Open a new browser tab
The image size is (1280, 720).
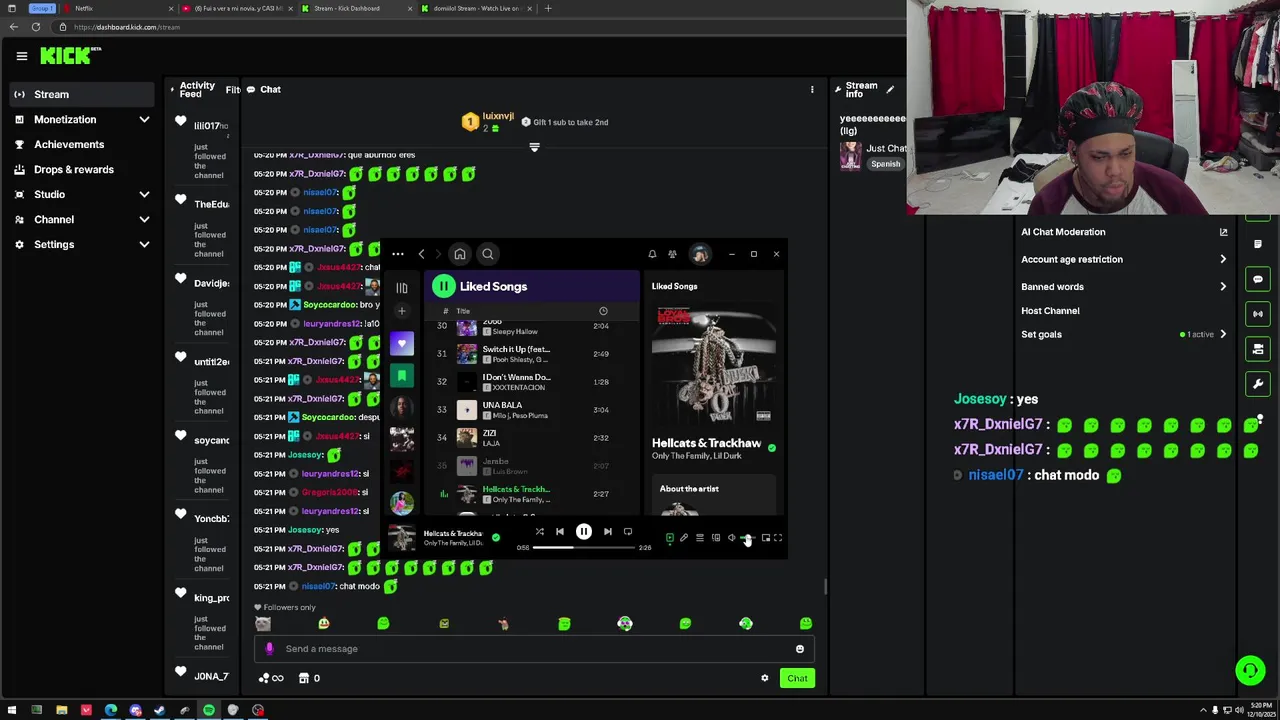(x=547, y=8)
